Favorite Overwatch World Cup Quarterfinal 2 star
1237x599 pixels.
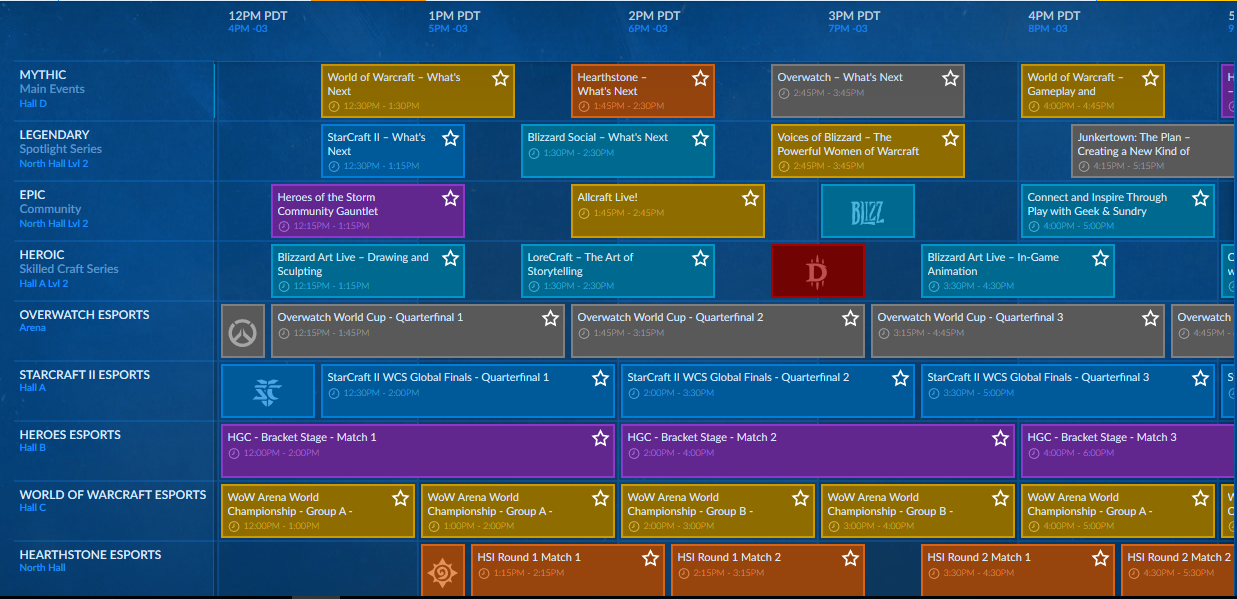(850, 318)
